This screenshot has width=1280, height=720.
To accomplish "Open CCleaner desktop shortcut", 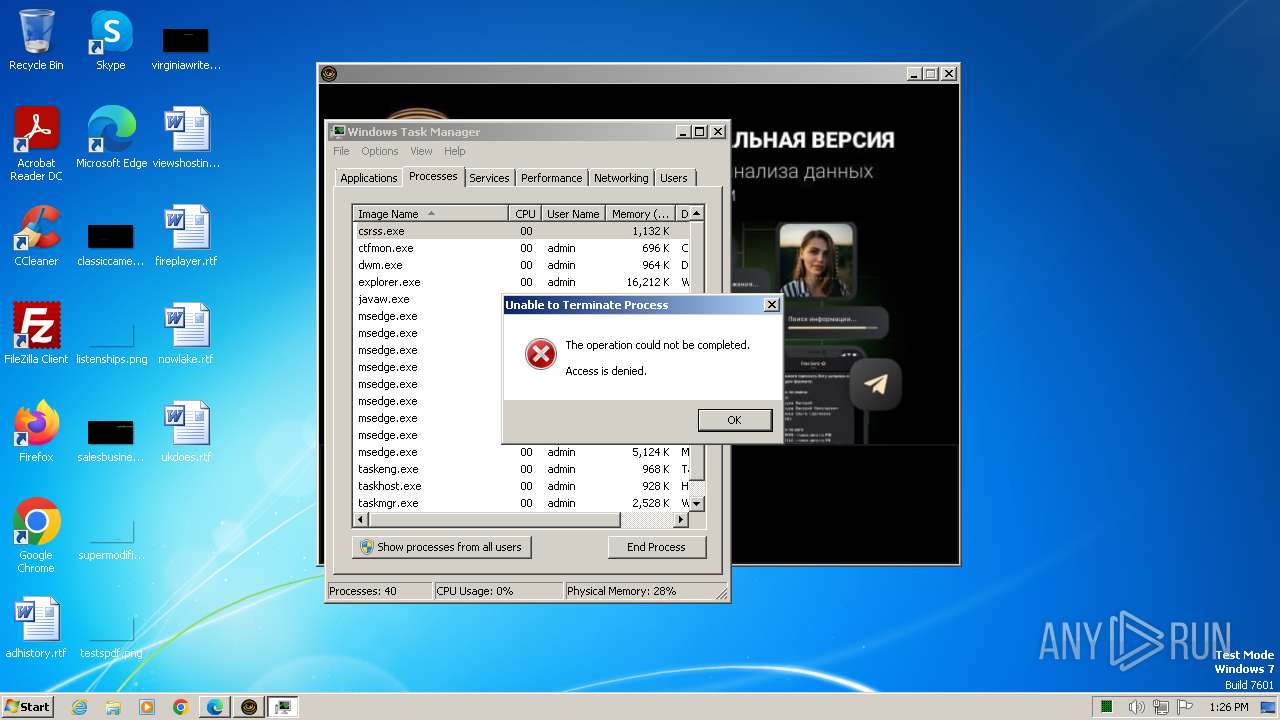I will 36,236.
